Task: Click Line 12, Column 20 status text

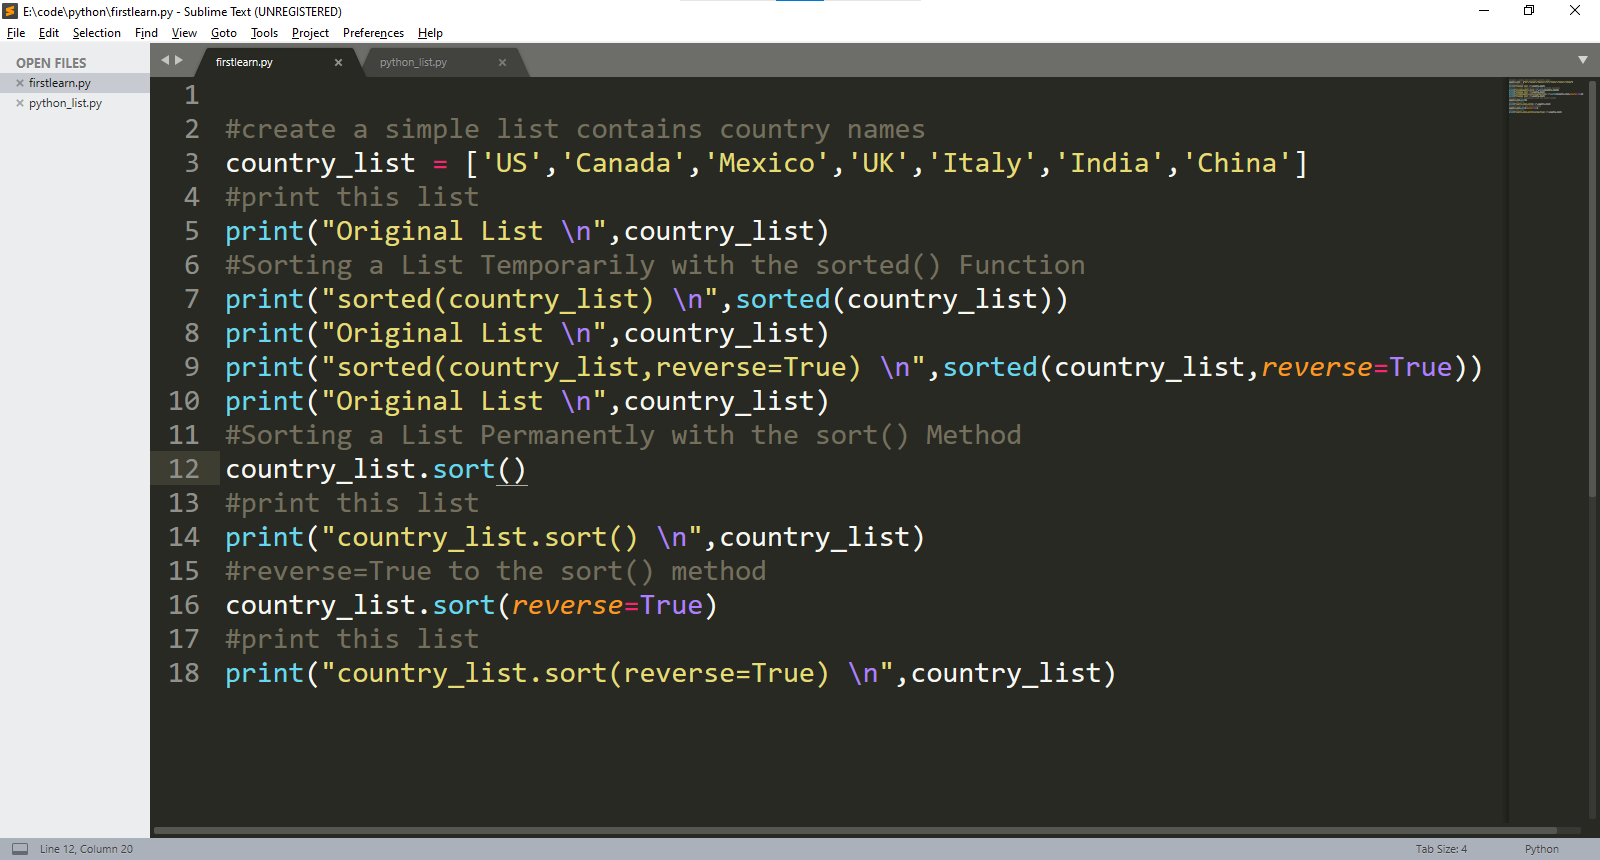Action: click(x=86, y=849)
